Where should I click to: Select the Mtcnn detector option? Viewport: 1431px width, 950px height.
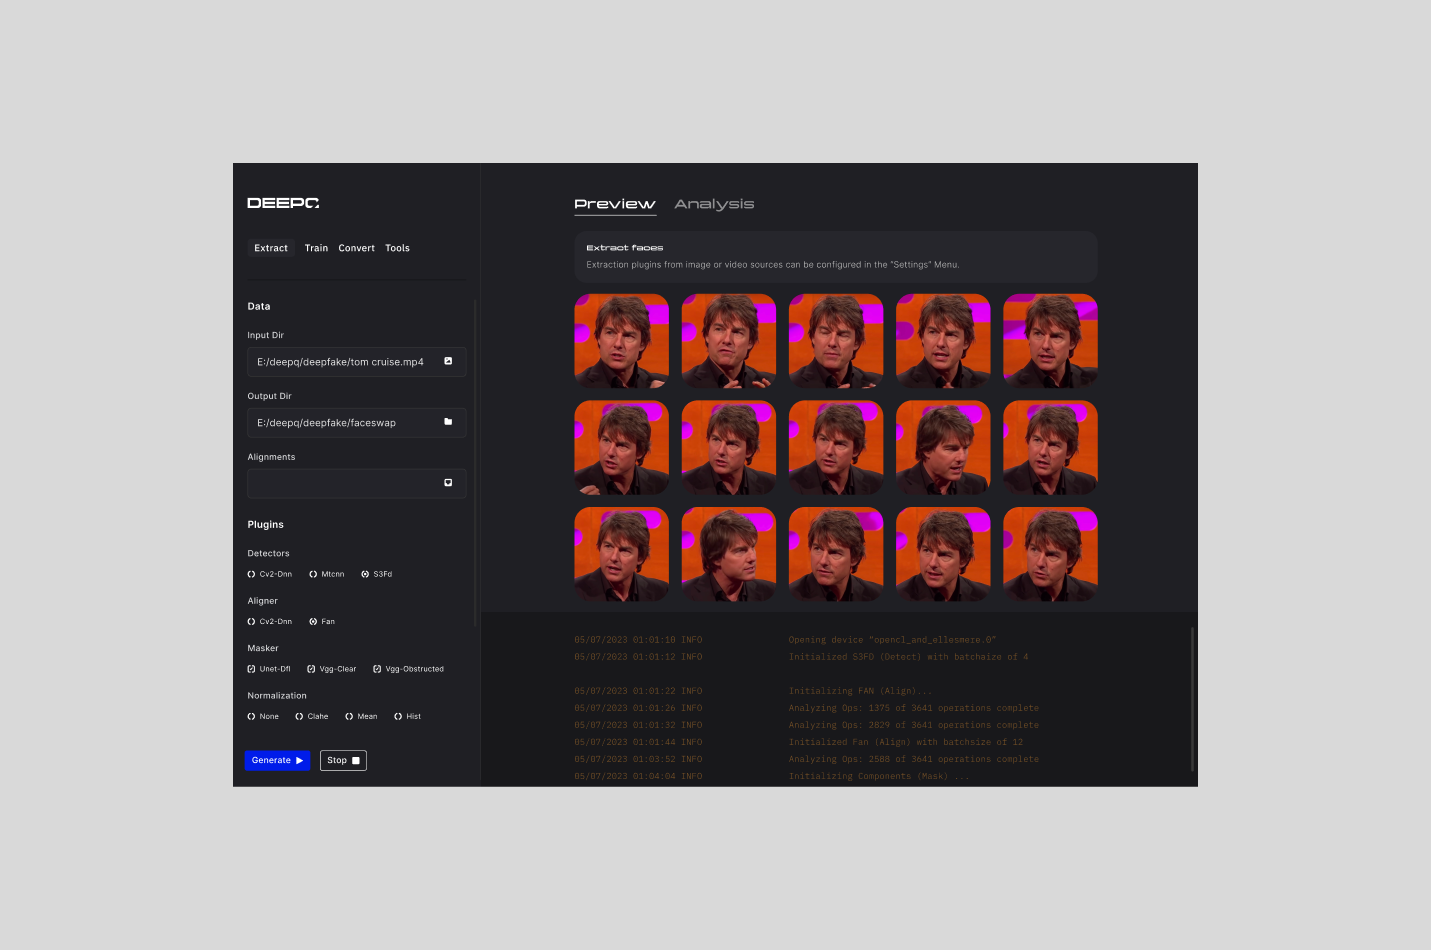coord(313,574)
